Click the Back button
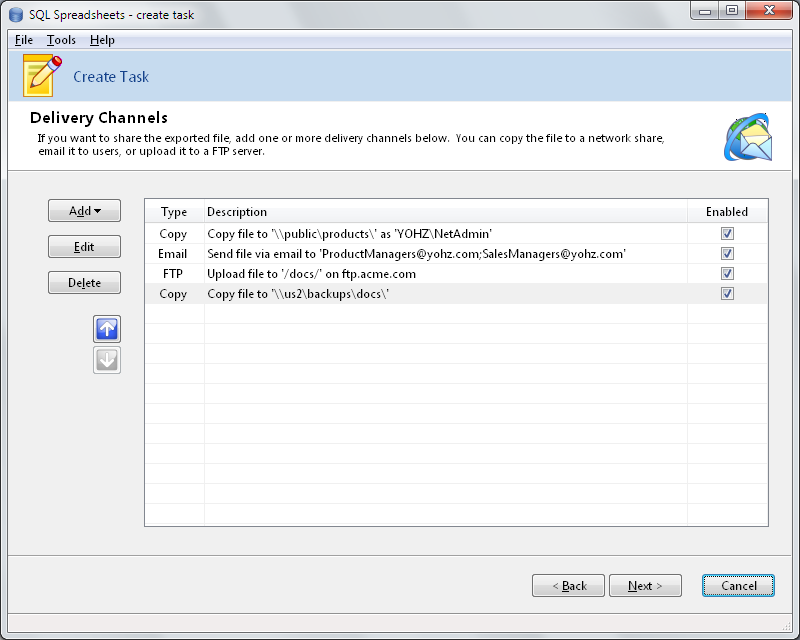800x640 pixels. pos(568,586)
